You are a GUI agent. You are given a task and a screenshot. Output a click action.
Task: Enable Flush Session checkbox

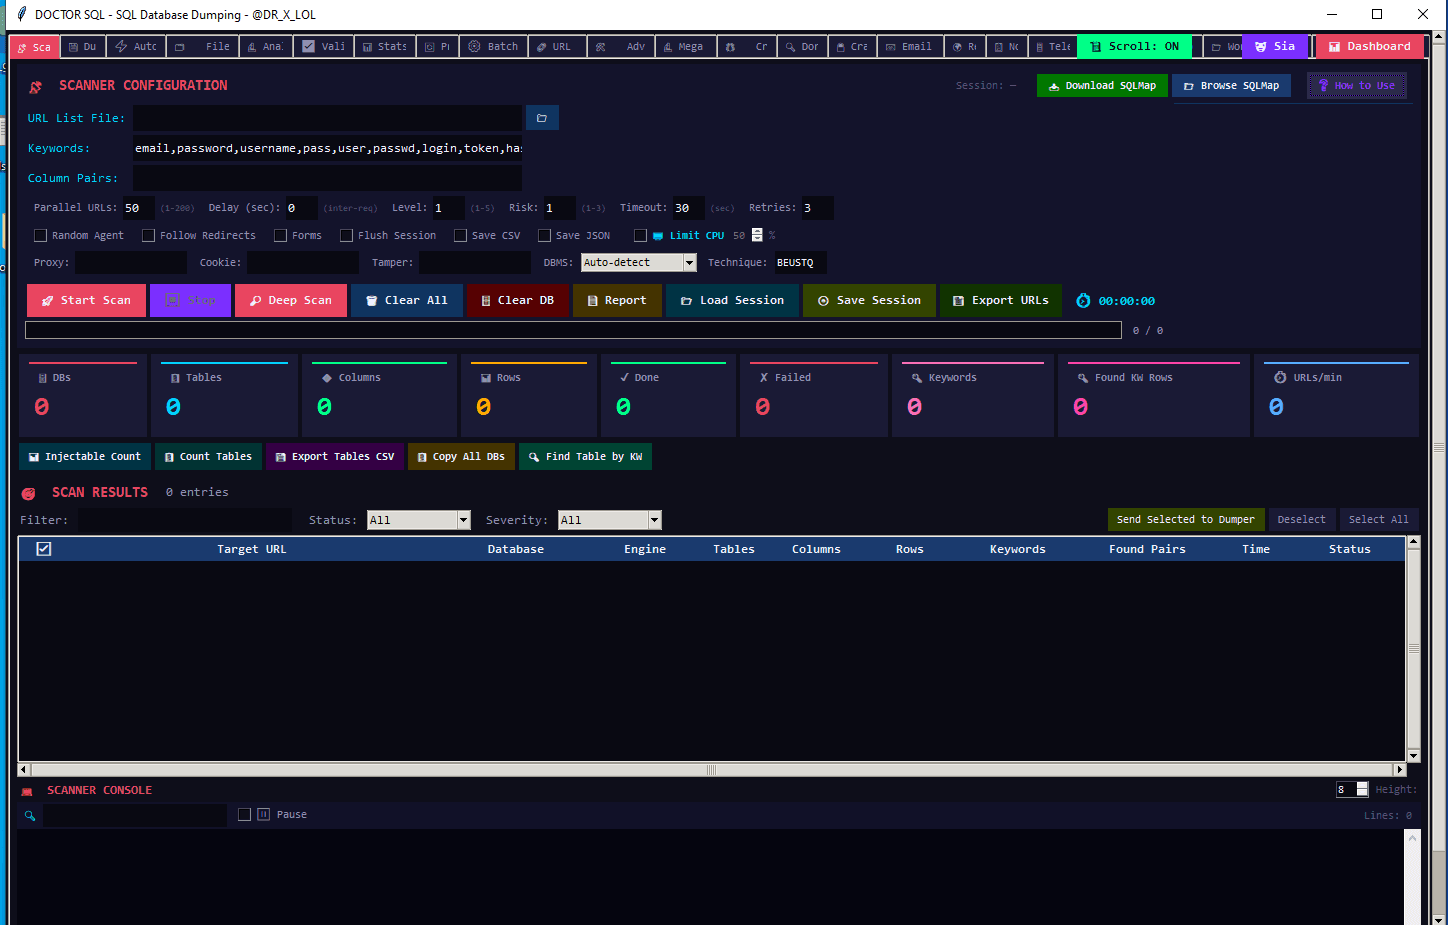click(x=347, y=236)
